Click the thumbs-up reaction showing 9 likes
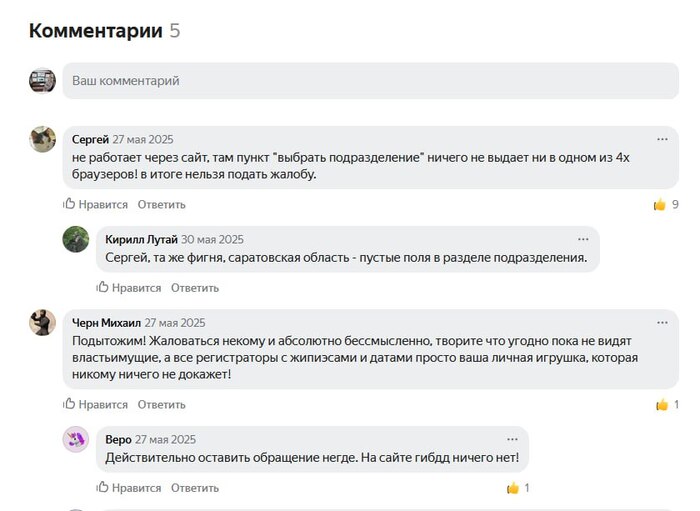 coord(660,204)
